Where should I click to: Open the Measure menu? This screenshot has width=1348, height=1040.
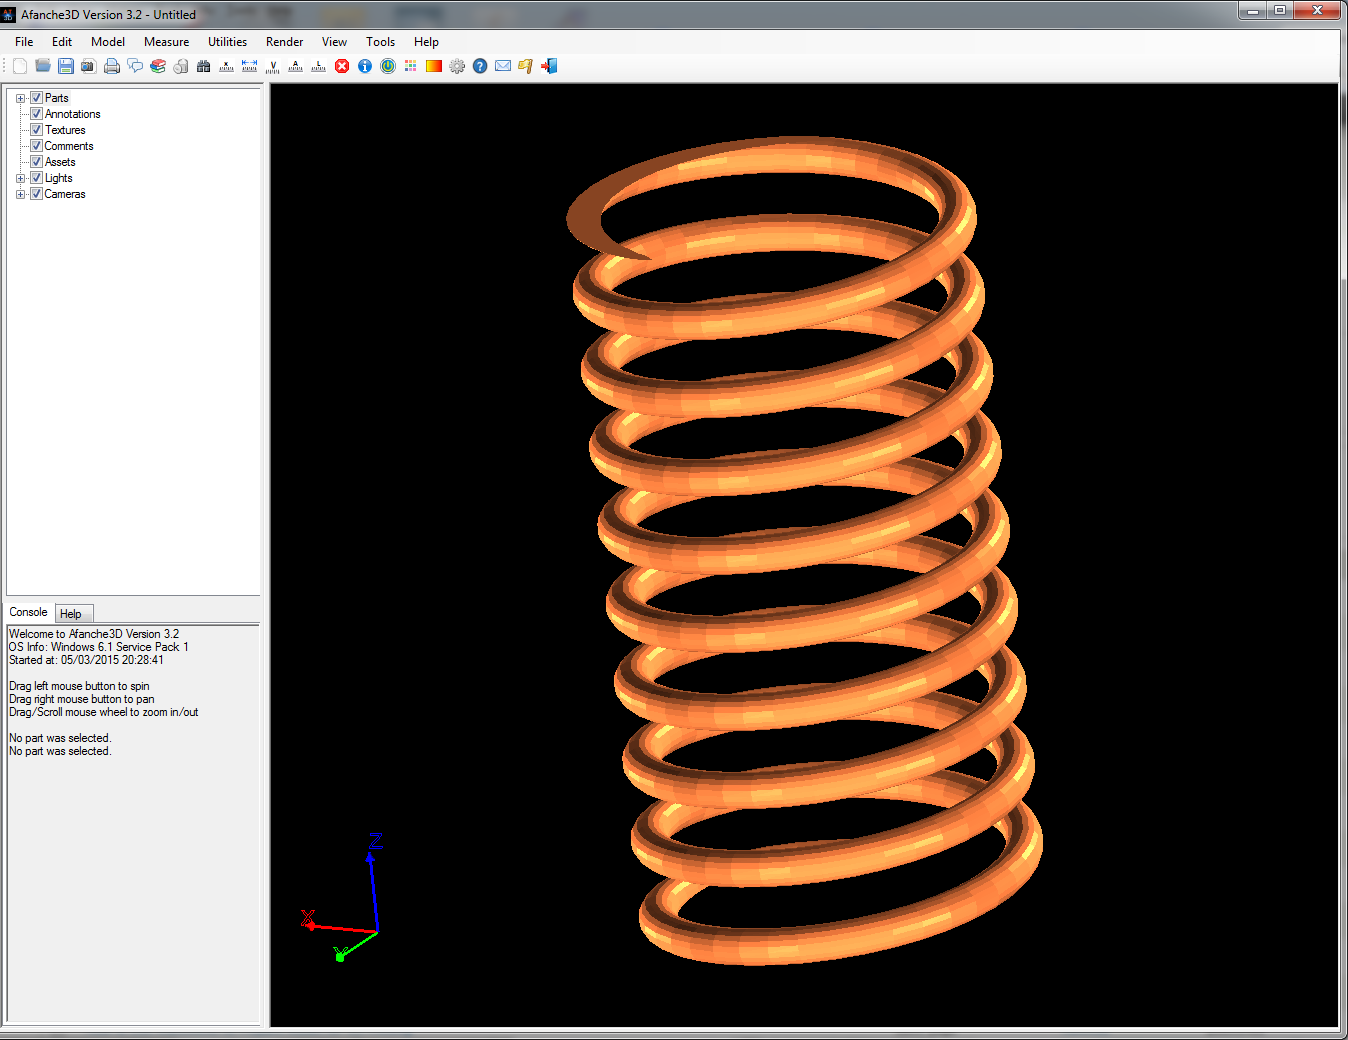coord(166,42)
